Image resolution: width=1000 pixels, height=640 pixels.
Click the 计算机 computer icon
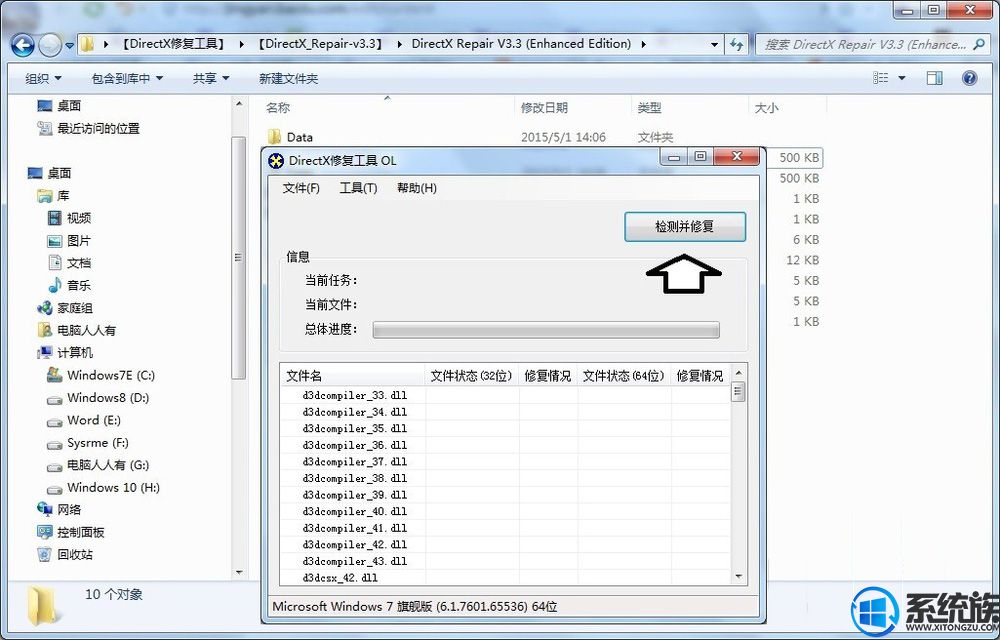point(45,353)
